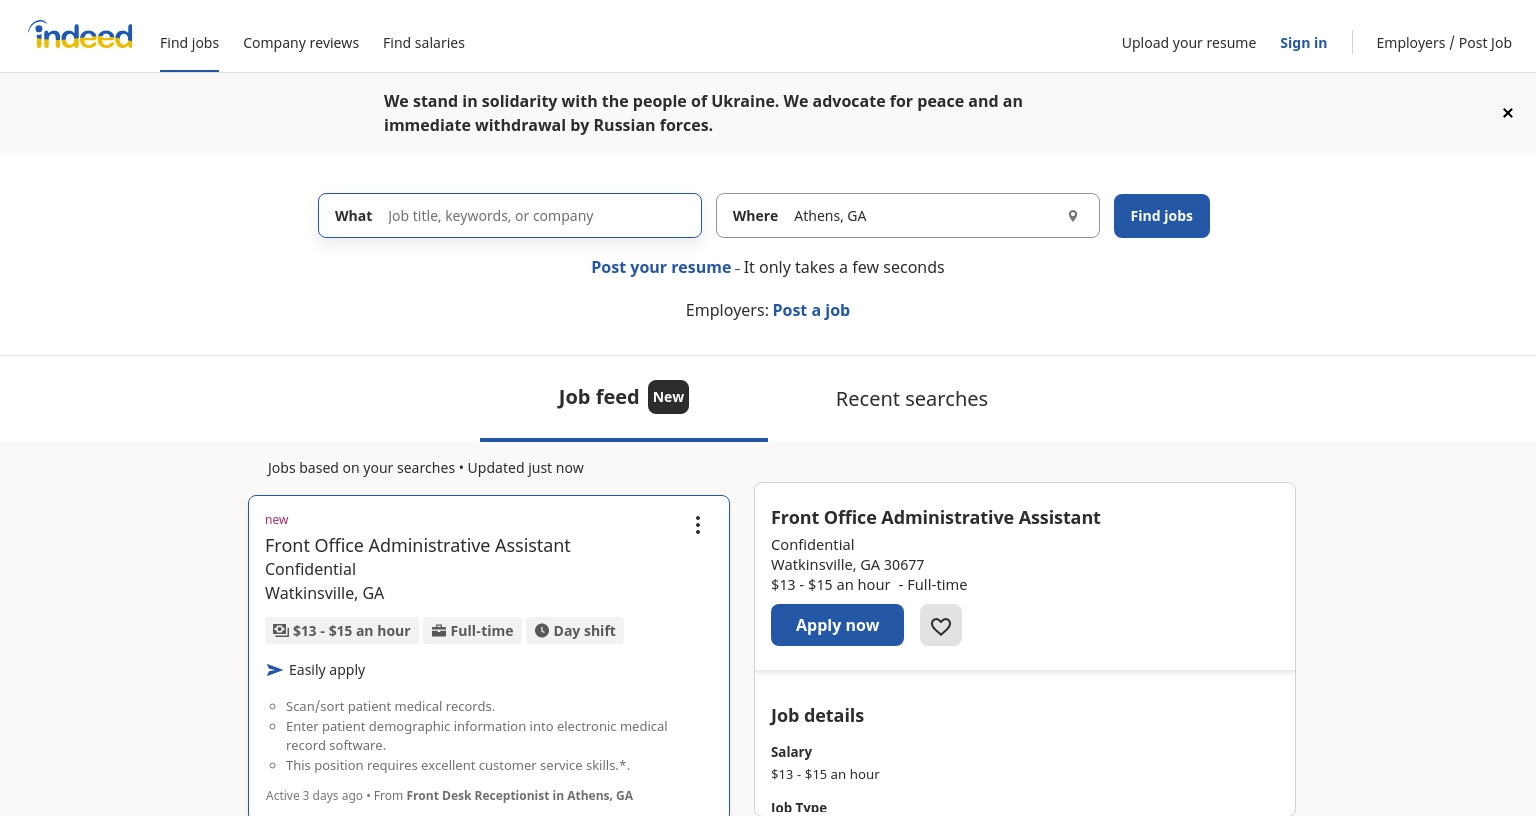Open Find salaries page
1536x816 pixels.
pos(424,43)
